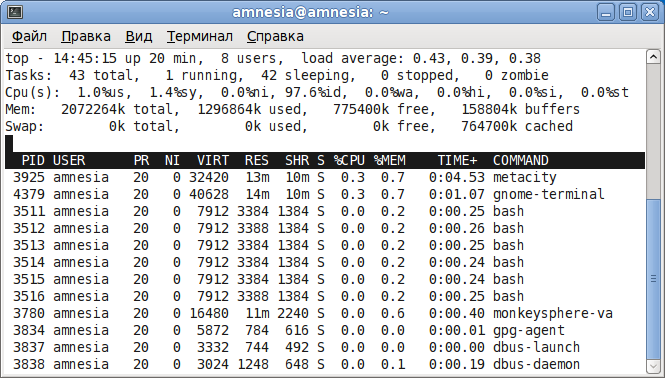Click VIRT value 40628

[209, 194]
